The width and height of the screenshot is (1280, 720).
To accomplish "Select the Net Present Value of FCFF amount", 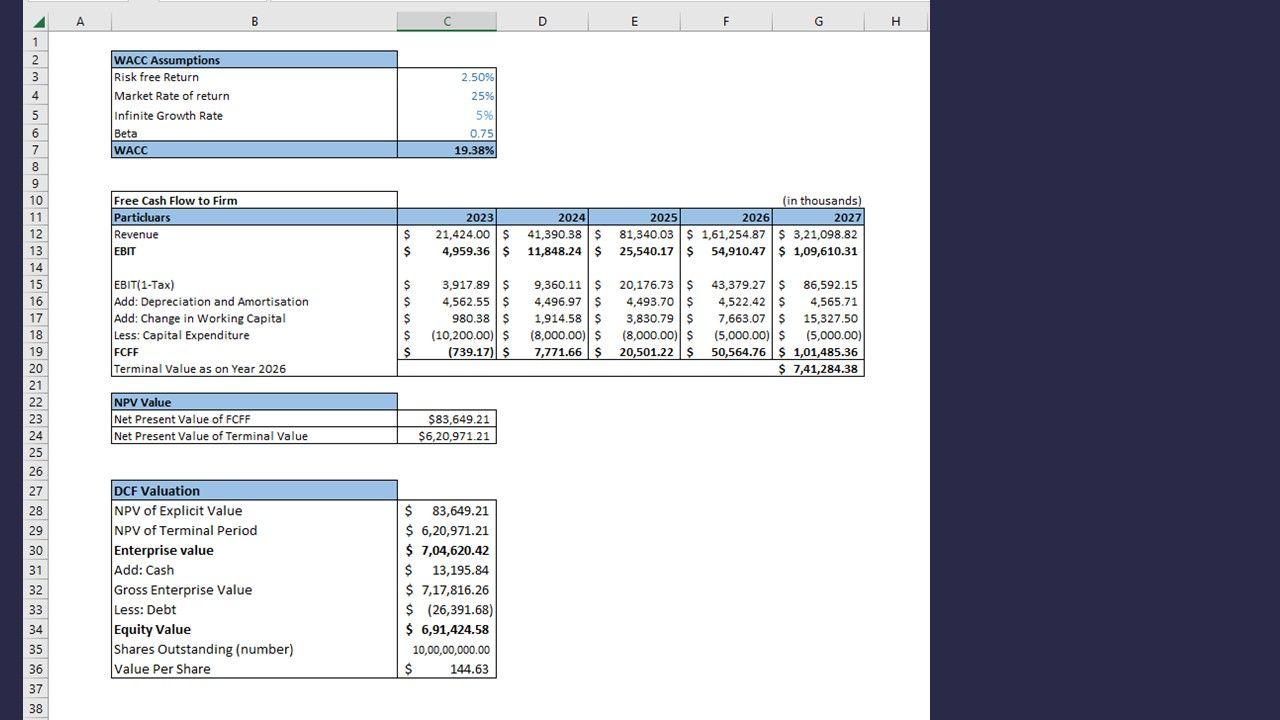I will click(x=447, y=419).
